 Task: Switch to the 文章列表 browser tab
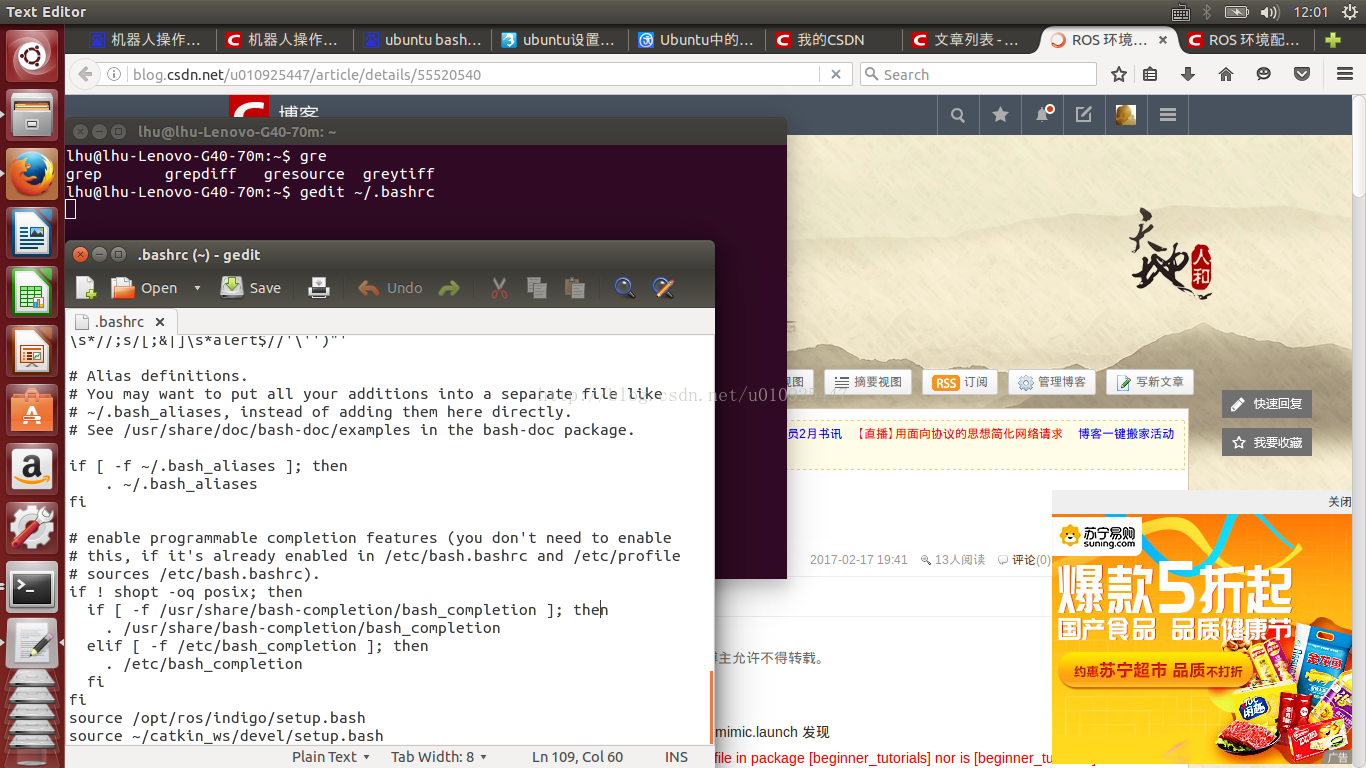970,40
